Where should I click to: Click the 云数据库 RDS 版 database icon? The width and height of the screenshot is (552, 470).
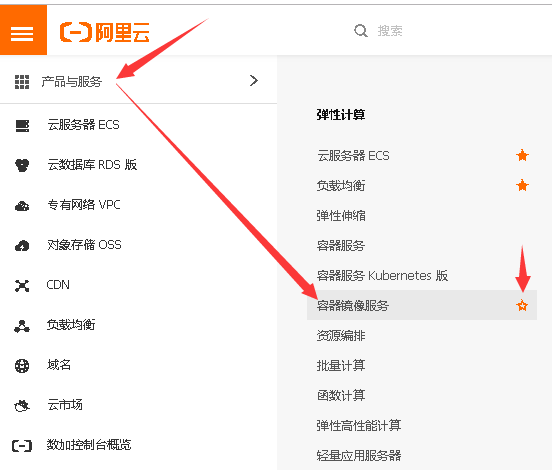pyautogui.click(x=22, y=165)
